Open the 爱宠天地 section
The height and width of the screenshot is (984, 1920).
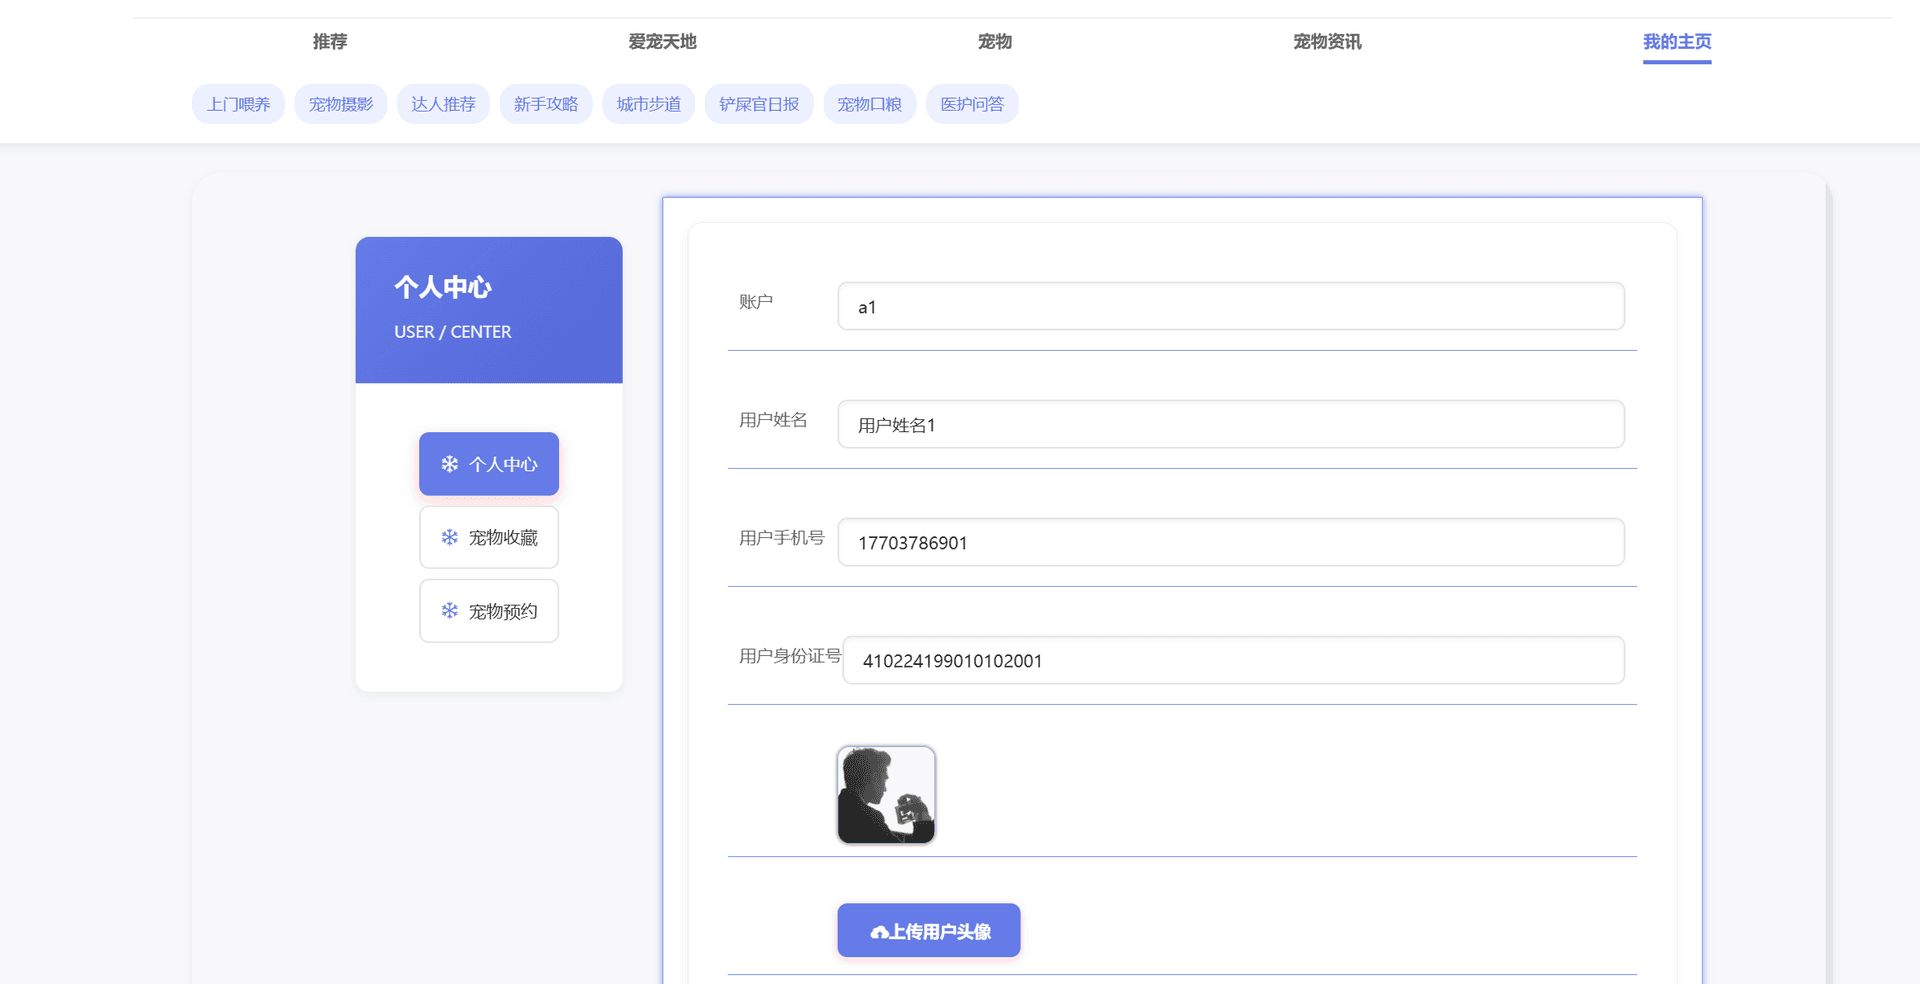pyautogui.click(x=663, y=42)
